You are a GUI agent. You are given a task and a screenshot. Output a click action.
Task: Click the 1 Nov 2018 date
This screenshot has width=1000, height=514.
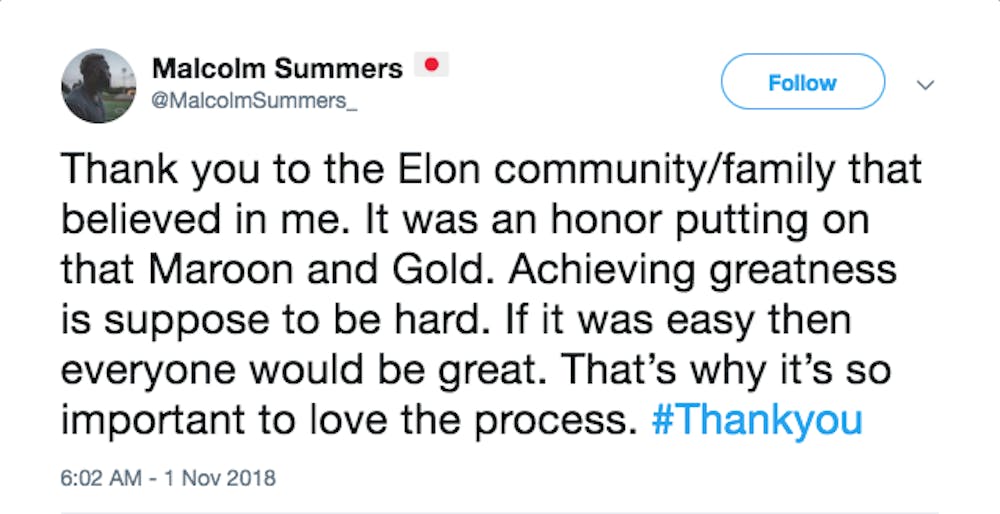219,478
